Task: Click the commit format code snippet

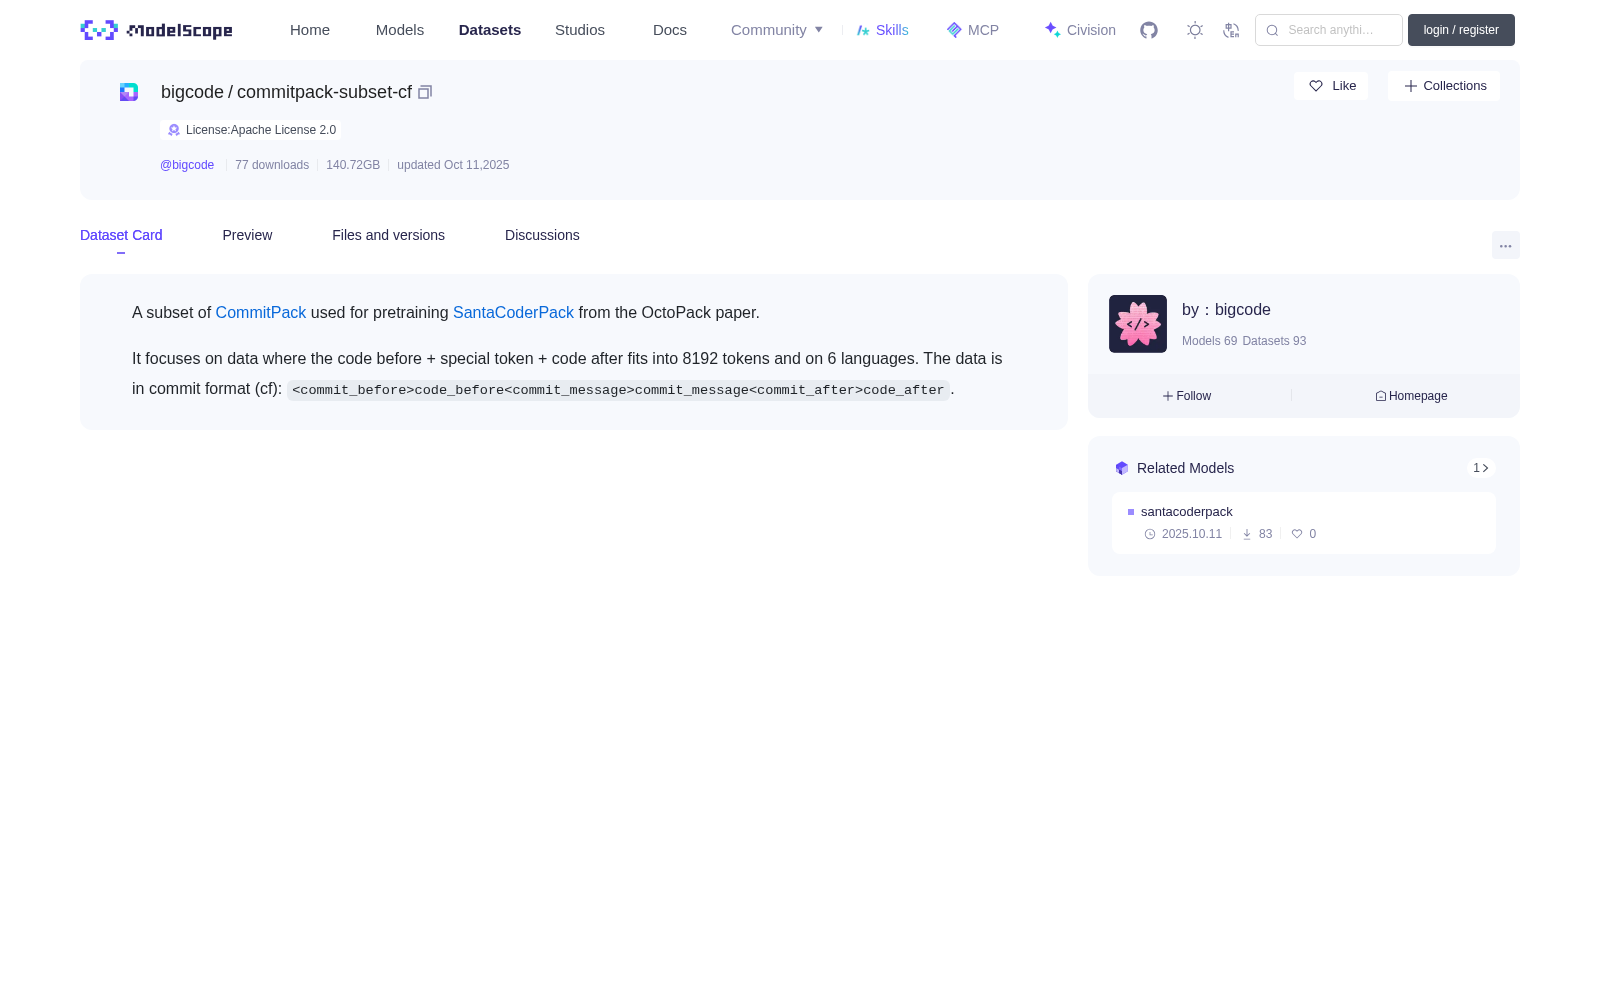Action: [618, 390]
